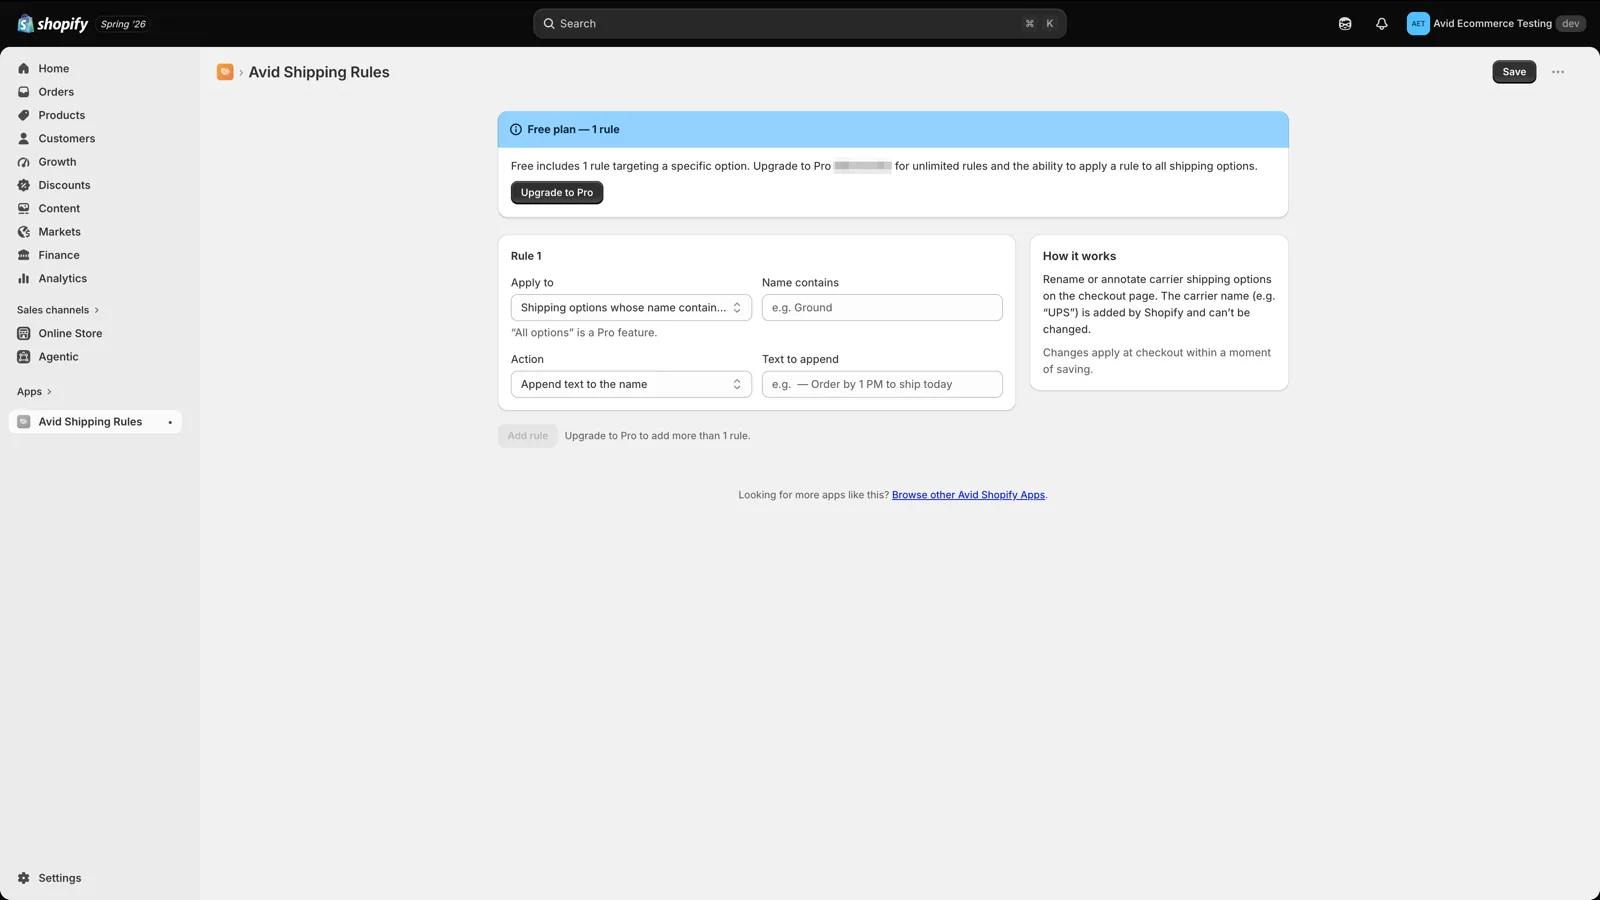The width and height of the screenshot is (1600, 900).
Task: Click the Orders inbox icon
Action: [x=24, y=92]
